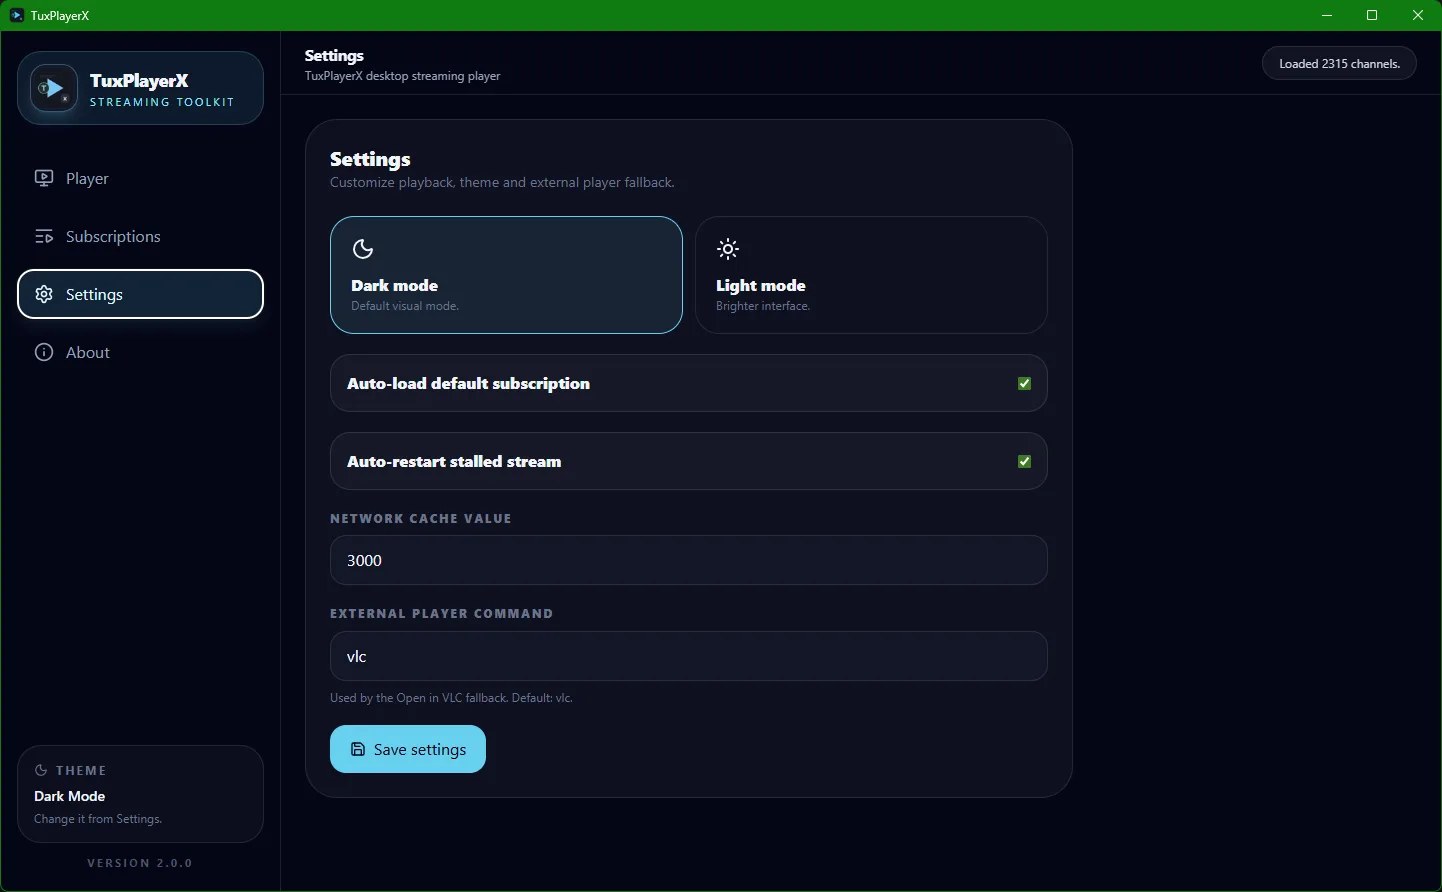
Task: Click the About info circle icon
Action: point(44,352)
